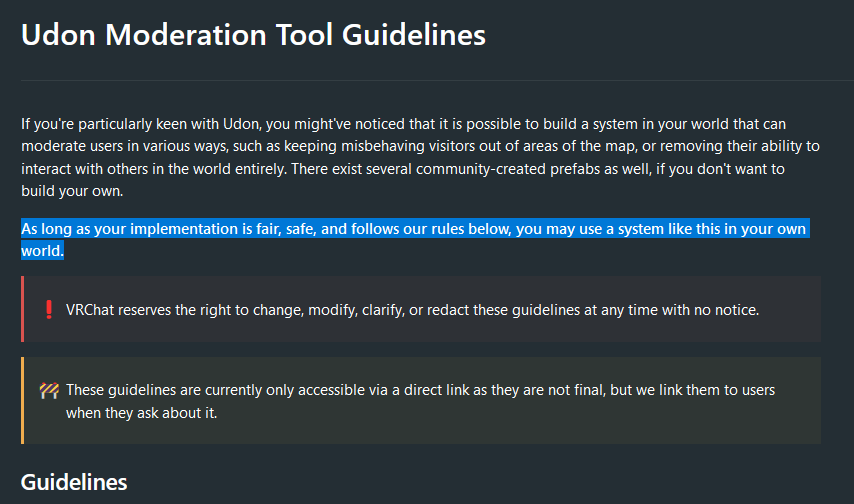Click the paragraph starting "If you're particularly keen with Udon"
The width and height of the screenshot is (854, 504).
(420, 157)
